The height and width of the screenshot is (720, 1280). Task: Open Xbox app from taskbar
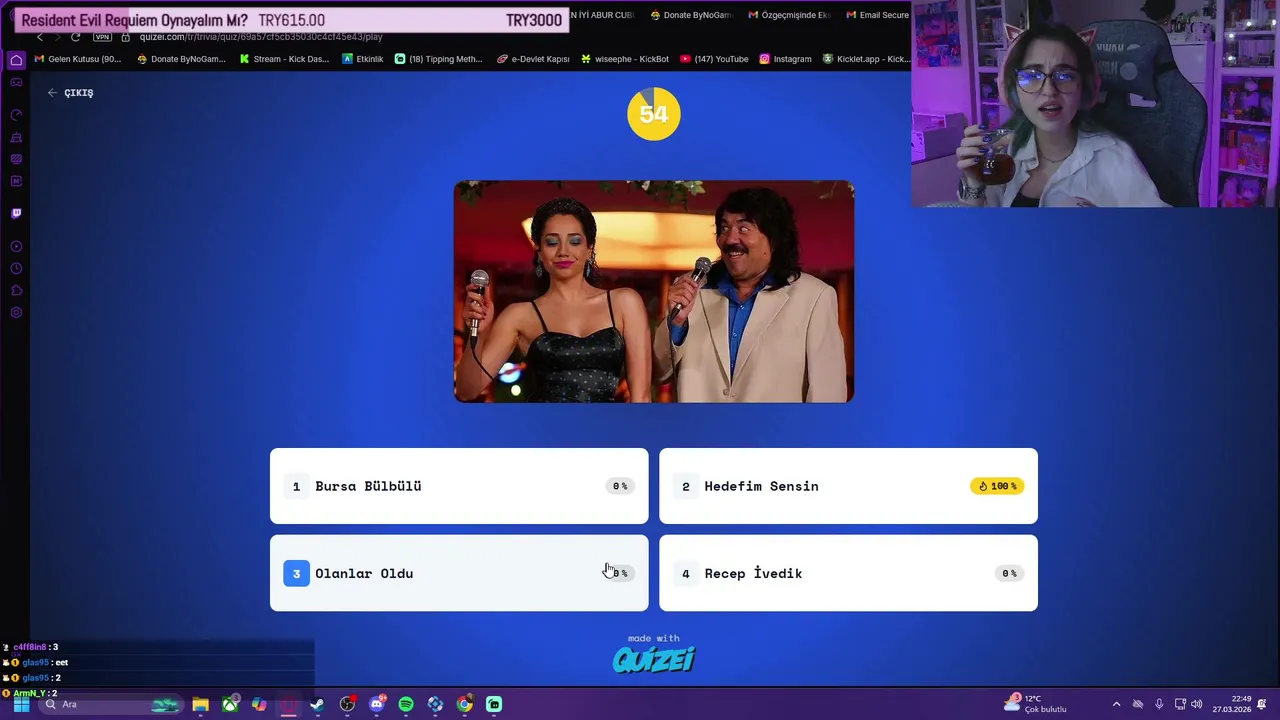click(230, 704)
